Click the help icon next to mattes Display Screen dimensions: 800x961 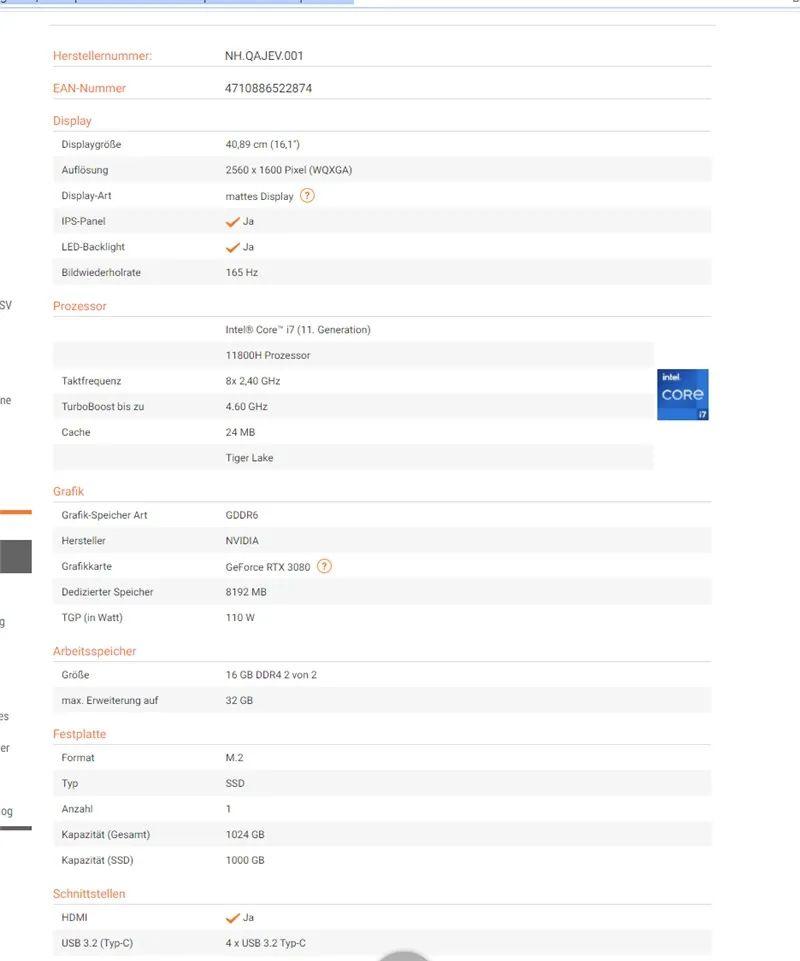click(x=307, y=196)
